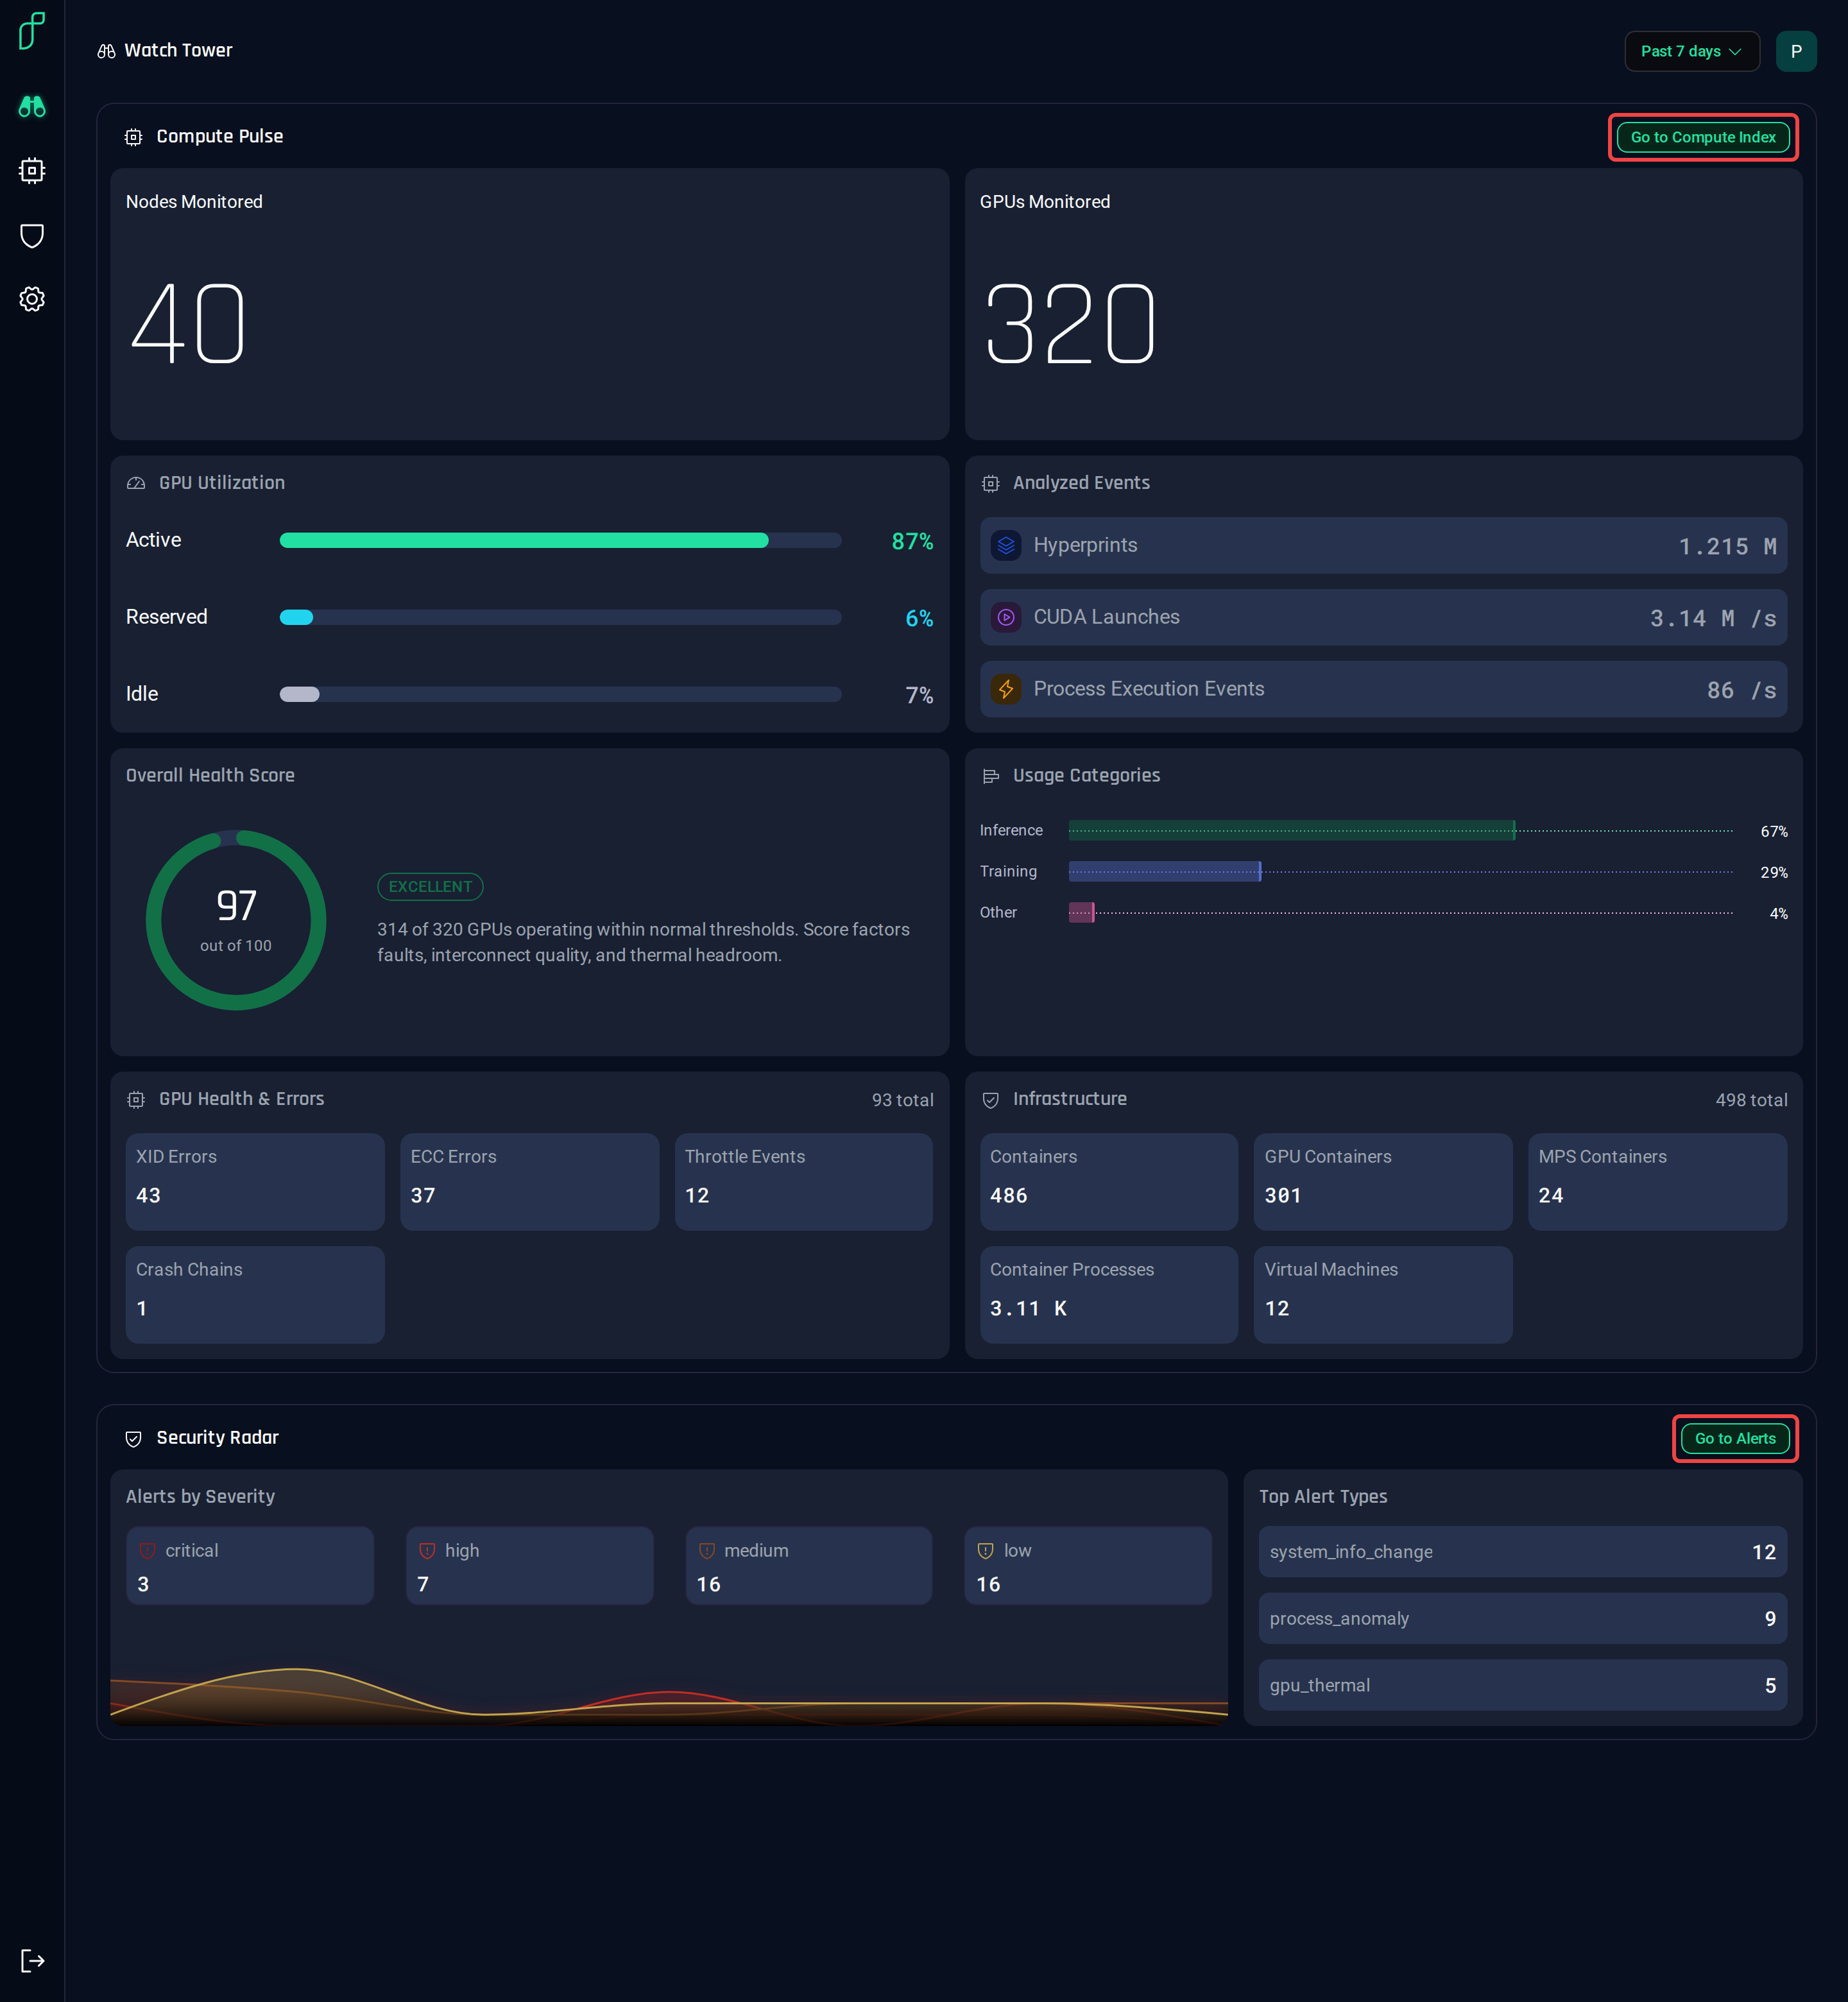Click the critical severity shield icon
Image resolution: width=1848 pixels, height=2002 pixels.
point(147,1552)
